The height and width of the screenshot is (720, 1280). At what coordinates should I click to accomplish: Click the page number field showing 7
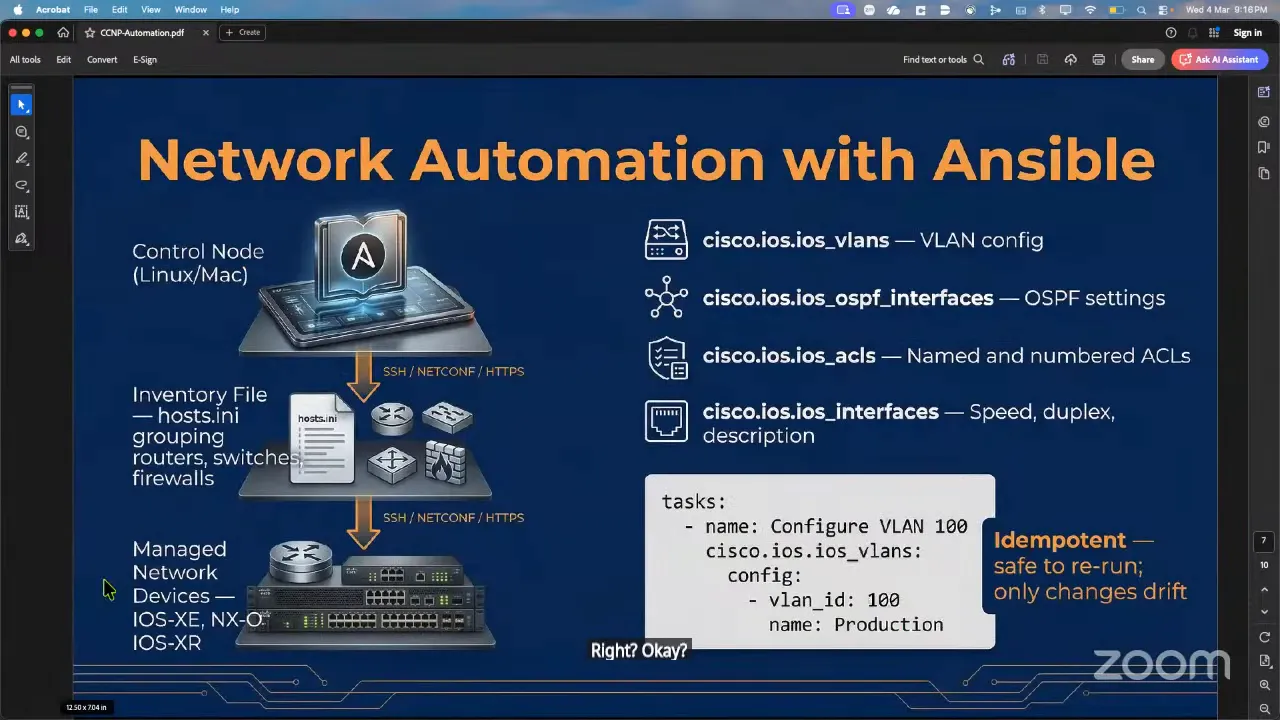[1263, 540]
